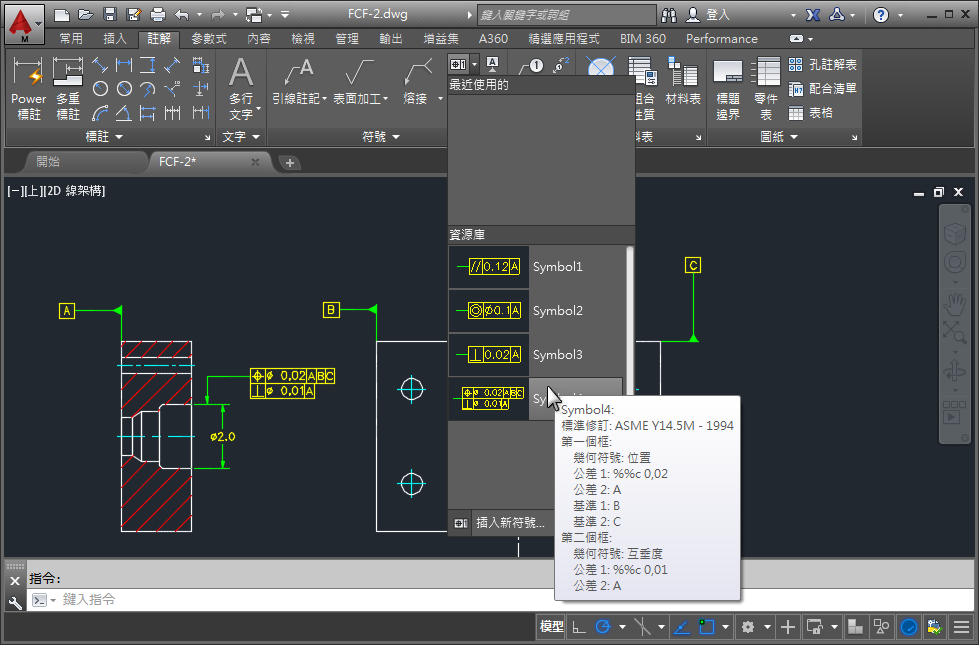Screen dimensions: 979x645
Task: Print the drawing using the plot icon
Action: [x=158, y=14]
